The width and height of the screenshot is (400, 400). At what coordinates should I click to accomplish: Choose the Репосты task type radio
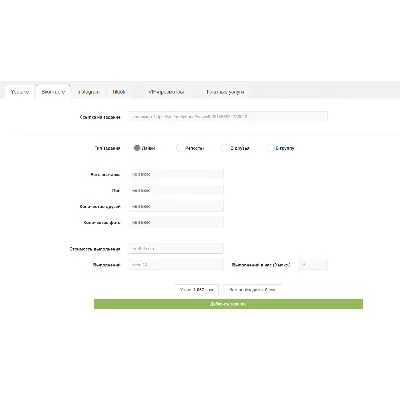(180, 148)
